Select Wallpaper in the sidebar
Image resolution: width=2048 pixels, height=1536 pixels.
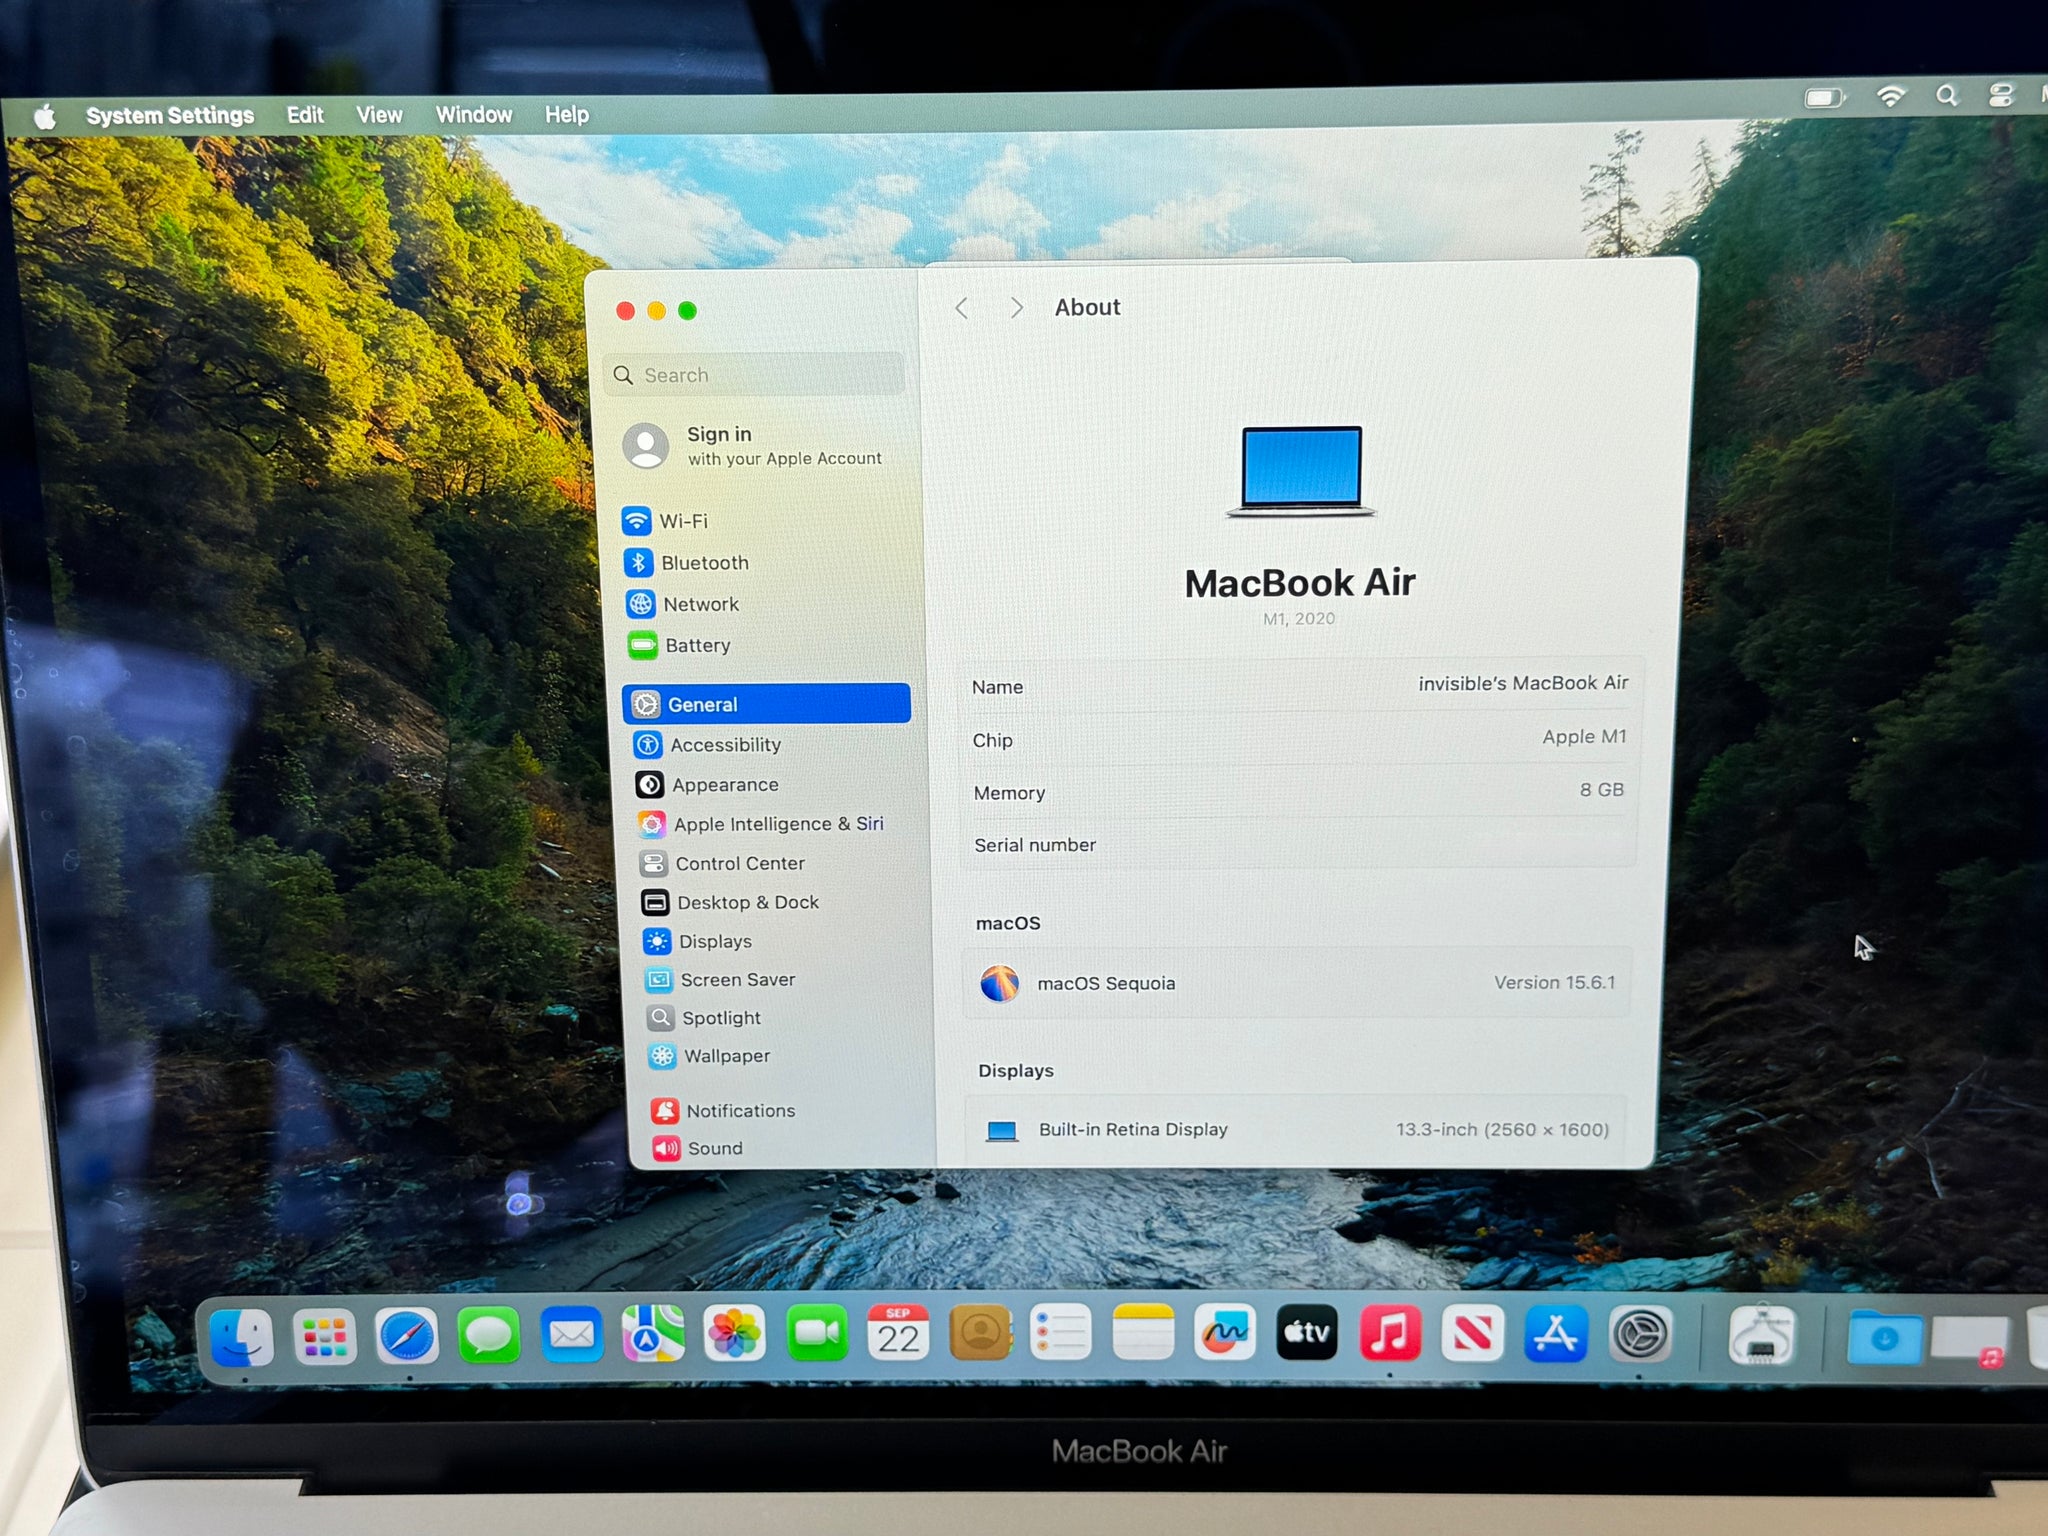(725, 1056)
